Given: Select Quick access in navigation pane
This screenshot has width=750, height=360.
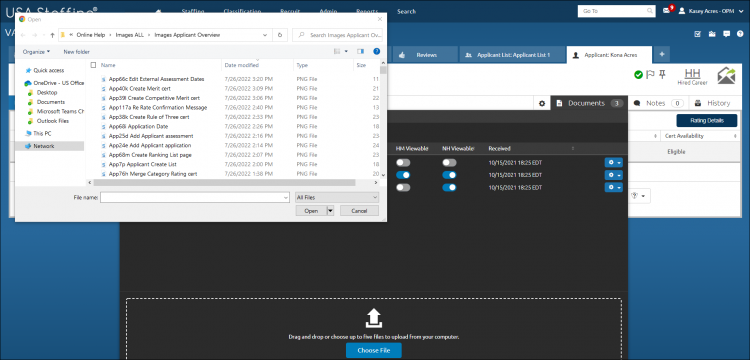Looking at the screenshot, I should (x=48, y=70).
